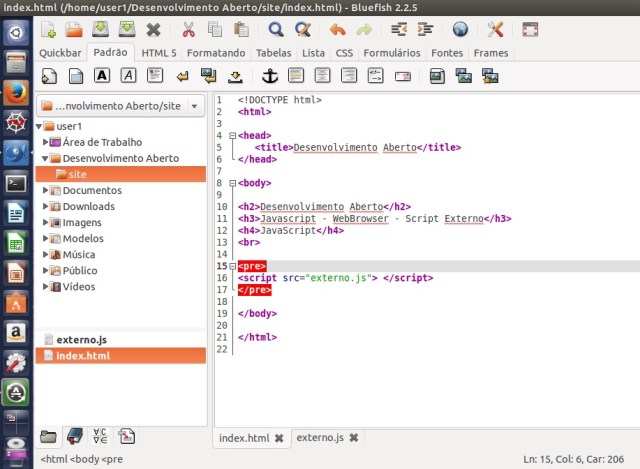Collapse the fold marker at the pre tag
The width and height of the screenshot is (640, 469).
coord(232,266)
